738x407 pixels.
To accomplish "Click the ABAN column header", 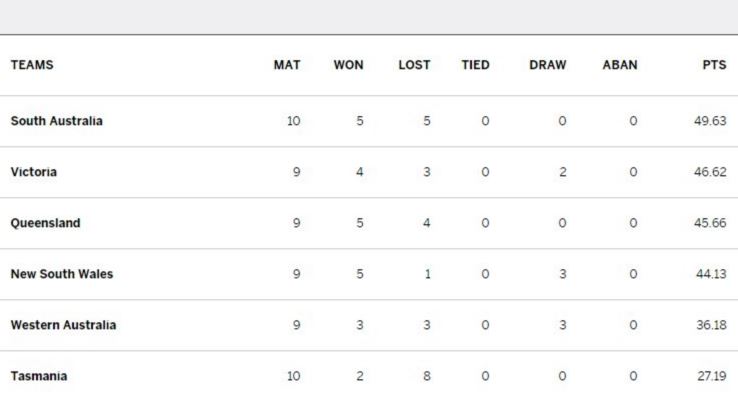I will tap(620, 65).
